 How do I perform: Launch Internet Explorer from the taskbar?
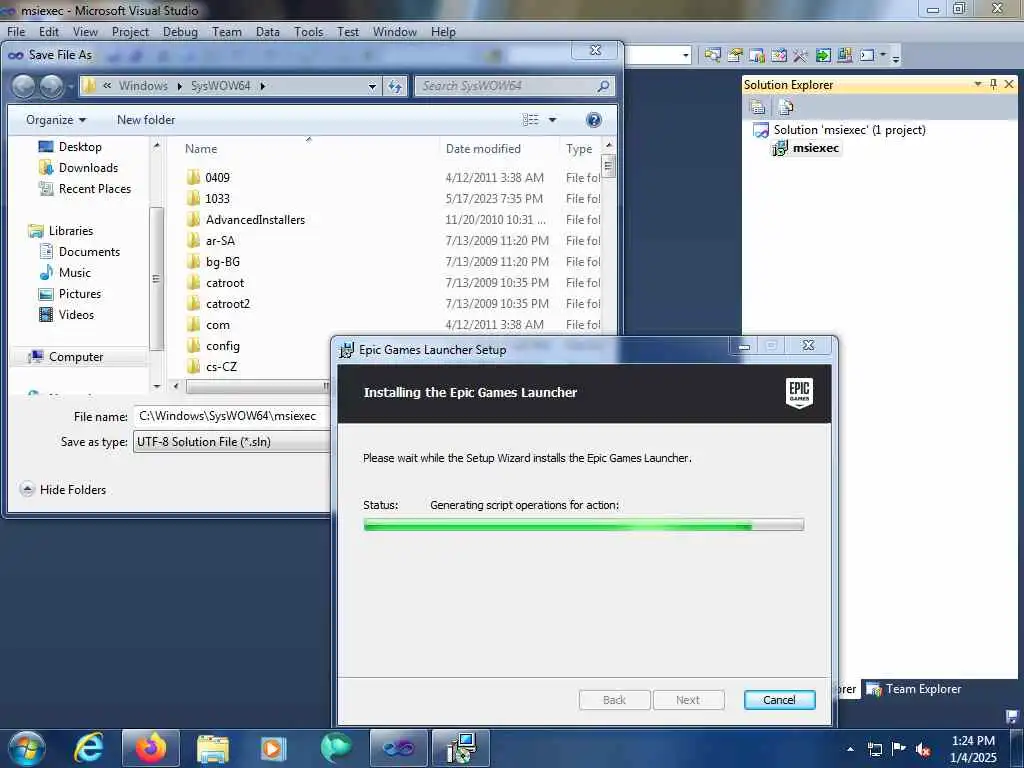tap(88, 748)
